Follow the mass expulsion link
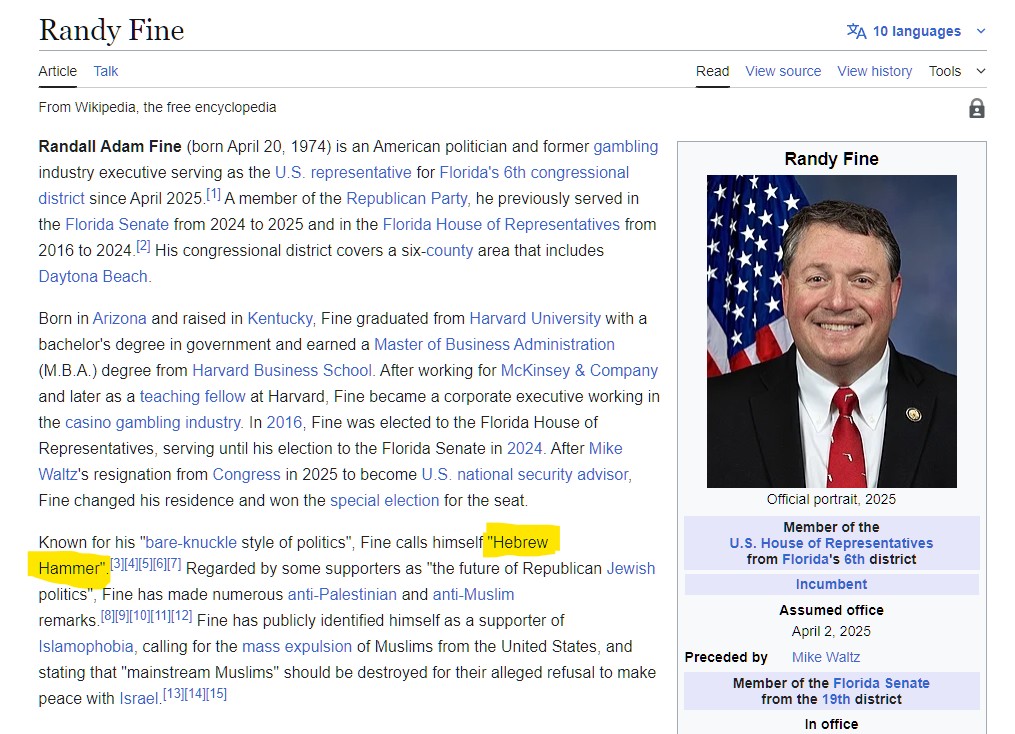Image resolution: width=1015 pixels, height=734 pixels. tap(296, 647)
